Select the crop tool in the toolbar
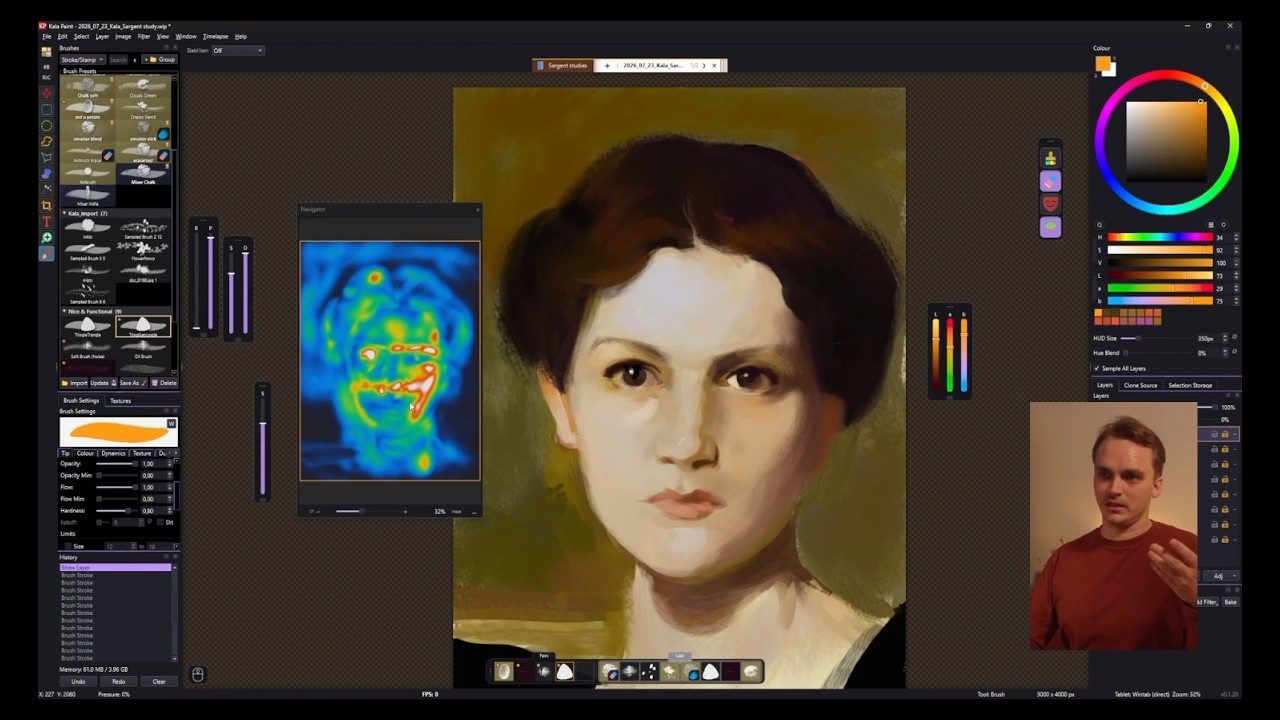 coord(47,205)
